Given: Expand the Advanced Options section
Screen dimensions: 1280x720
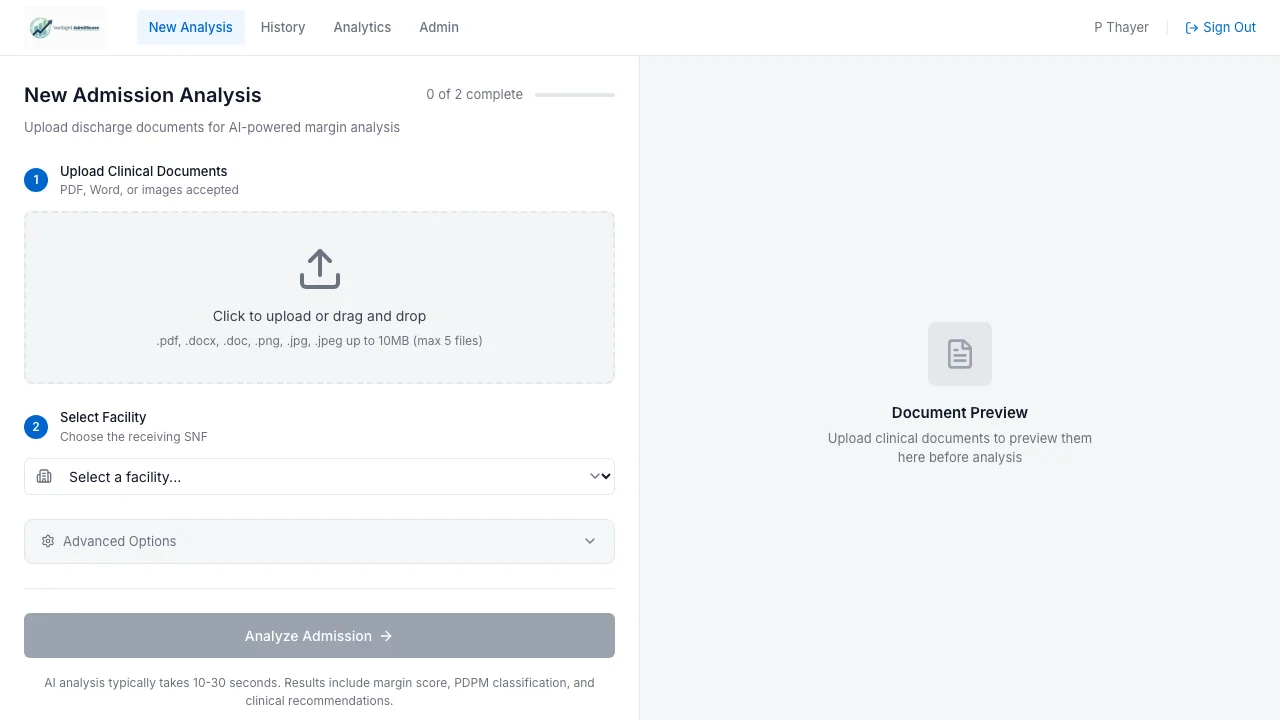Looking at the screenshot, I should 319,541.
